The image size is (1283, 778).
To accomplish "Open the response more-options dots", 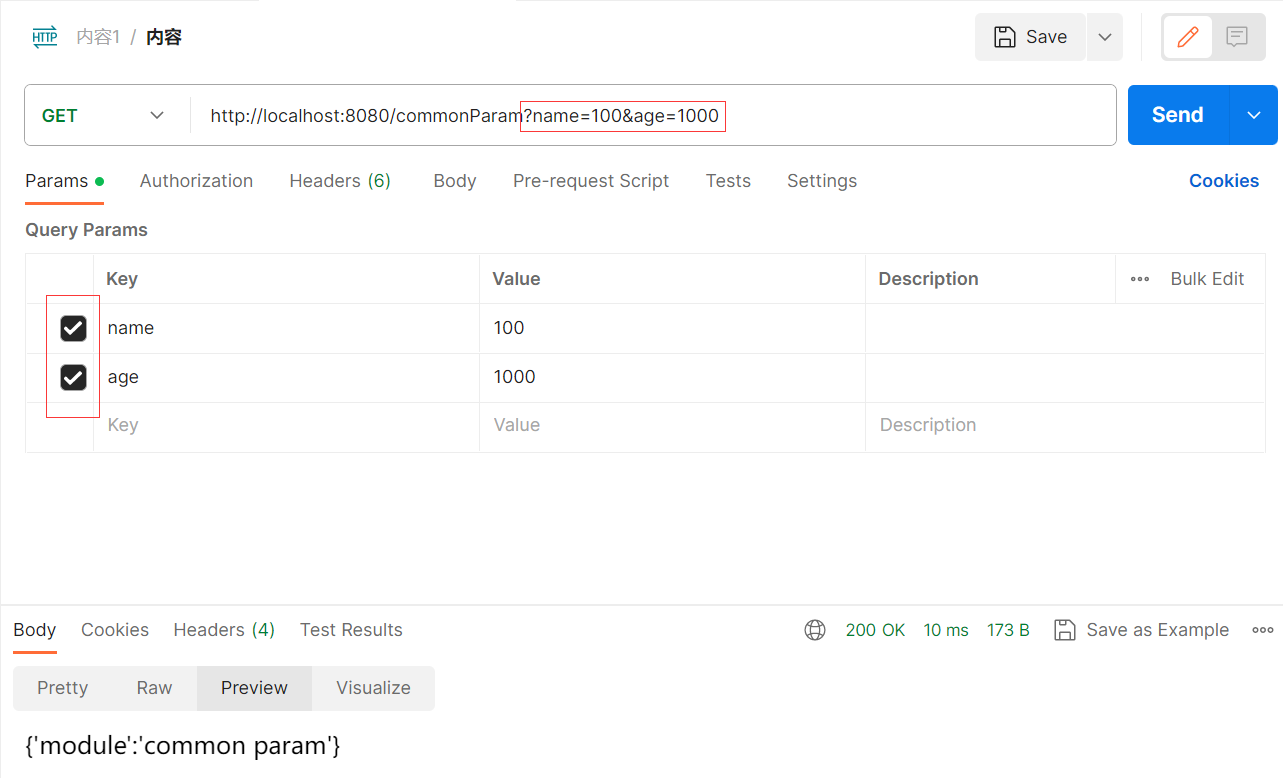I will tap(1262, 630).
